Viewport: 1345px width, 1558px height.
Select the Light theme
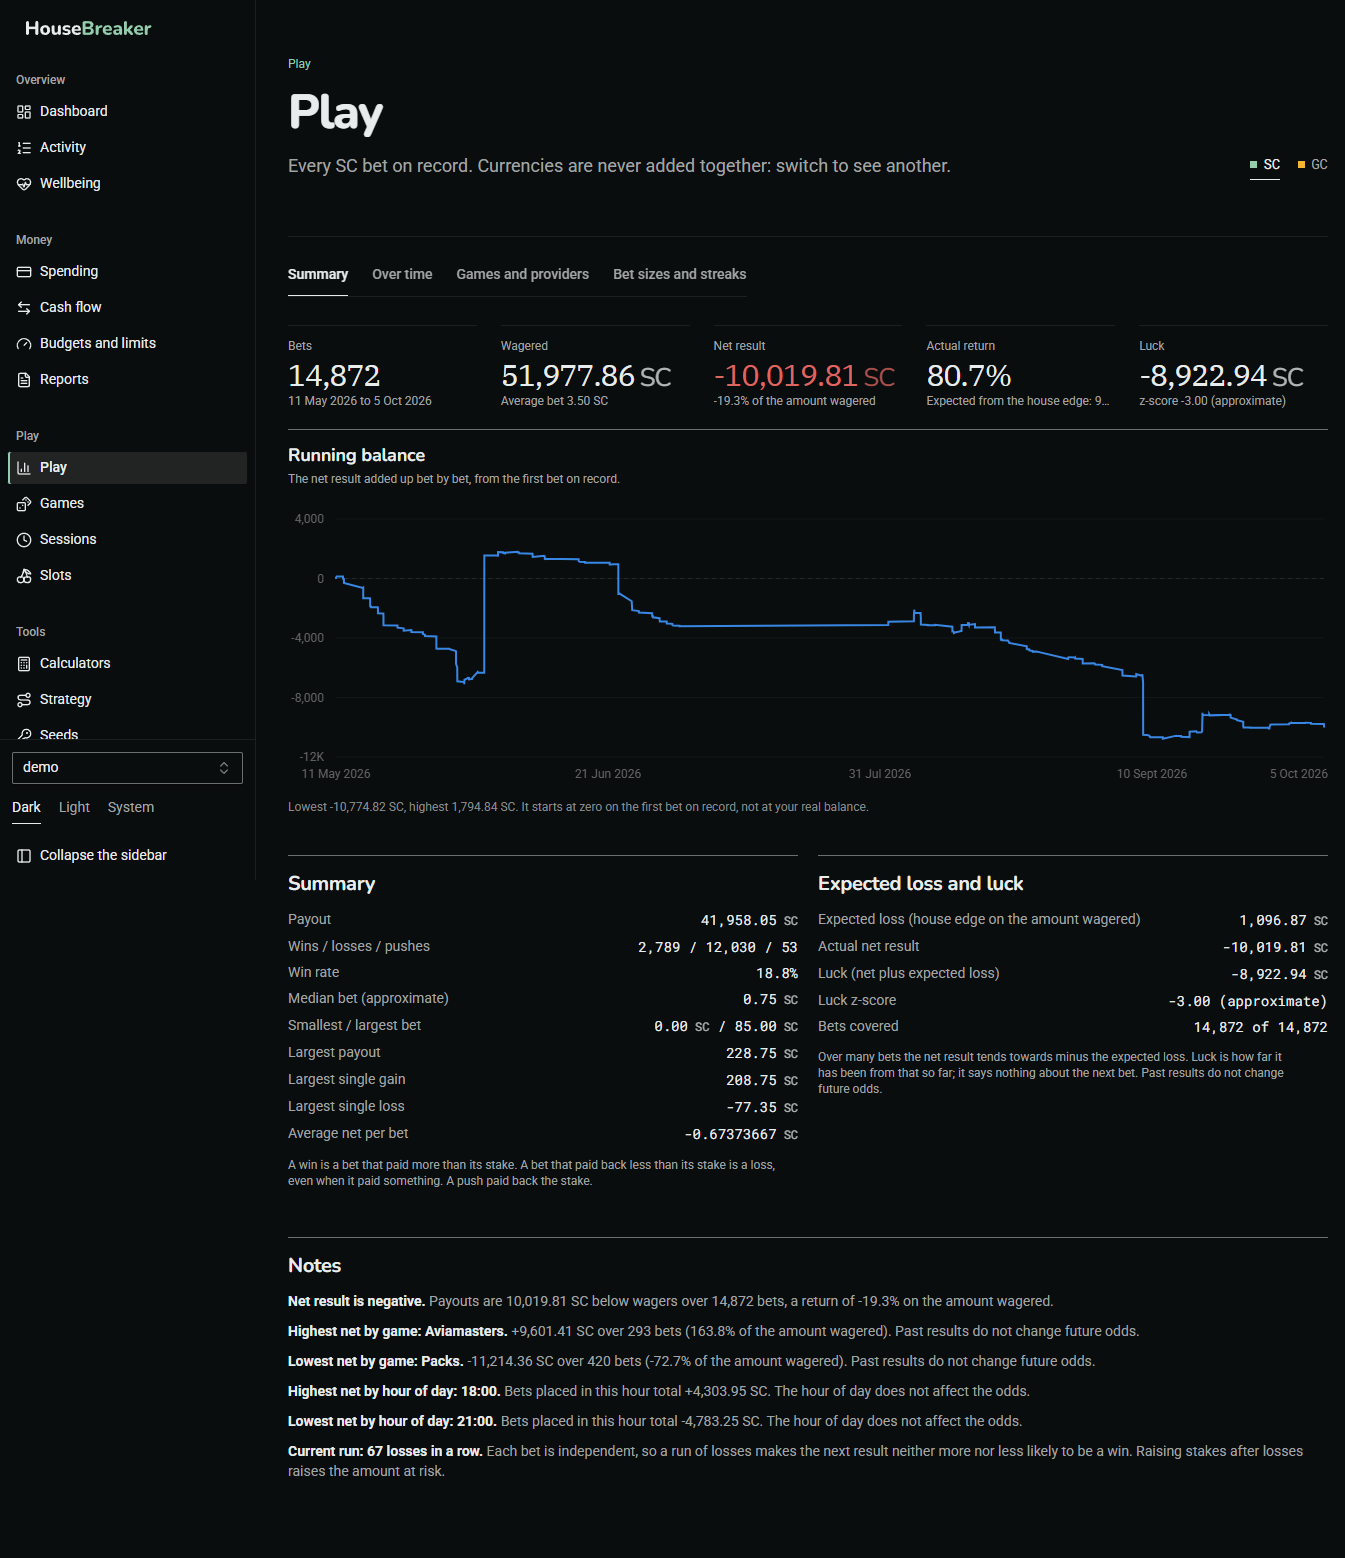[x=74, y=807]
